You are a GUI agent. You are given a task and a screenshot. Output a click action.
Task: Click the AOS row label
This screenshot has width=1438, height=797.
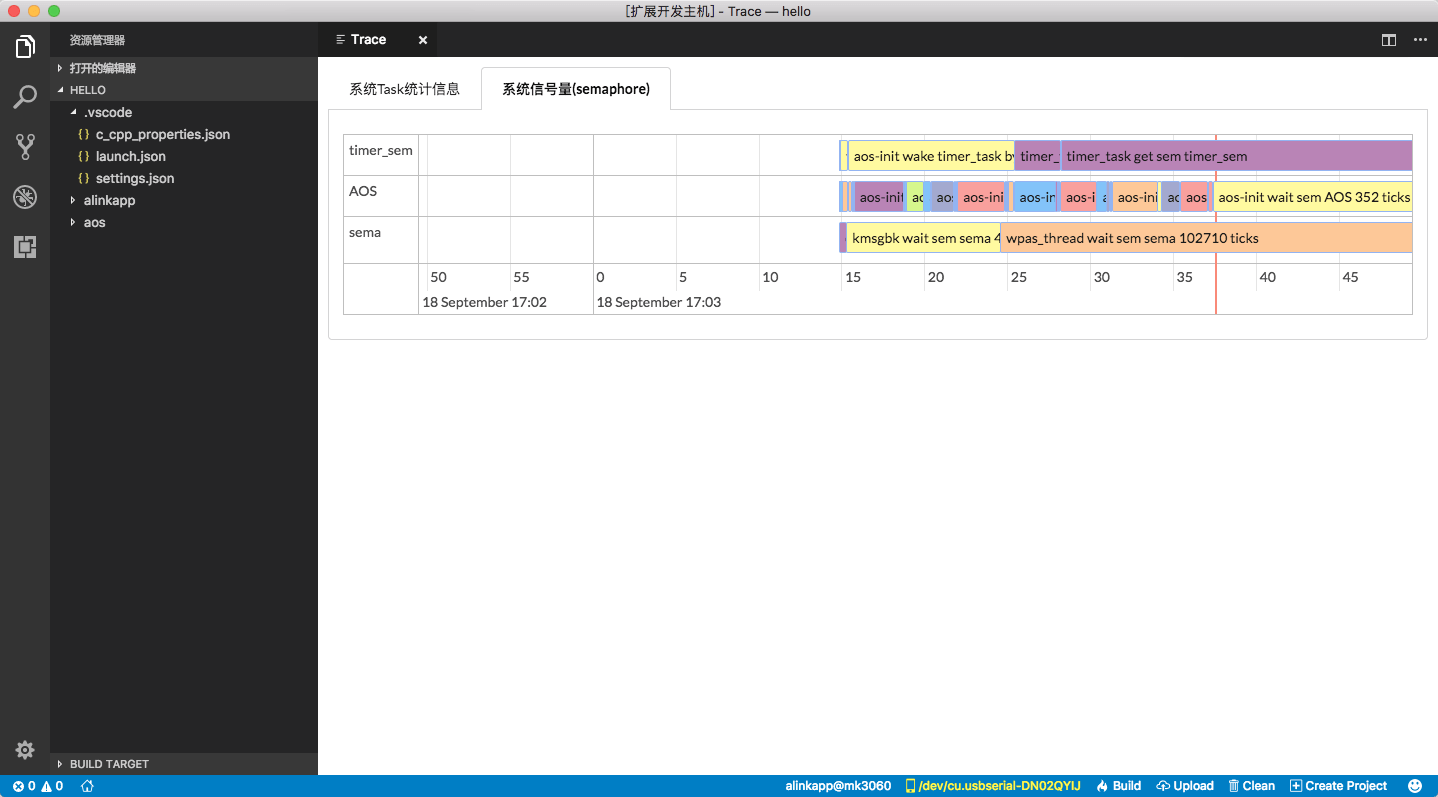[363, 191]
